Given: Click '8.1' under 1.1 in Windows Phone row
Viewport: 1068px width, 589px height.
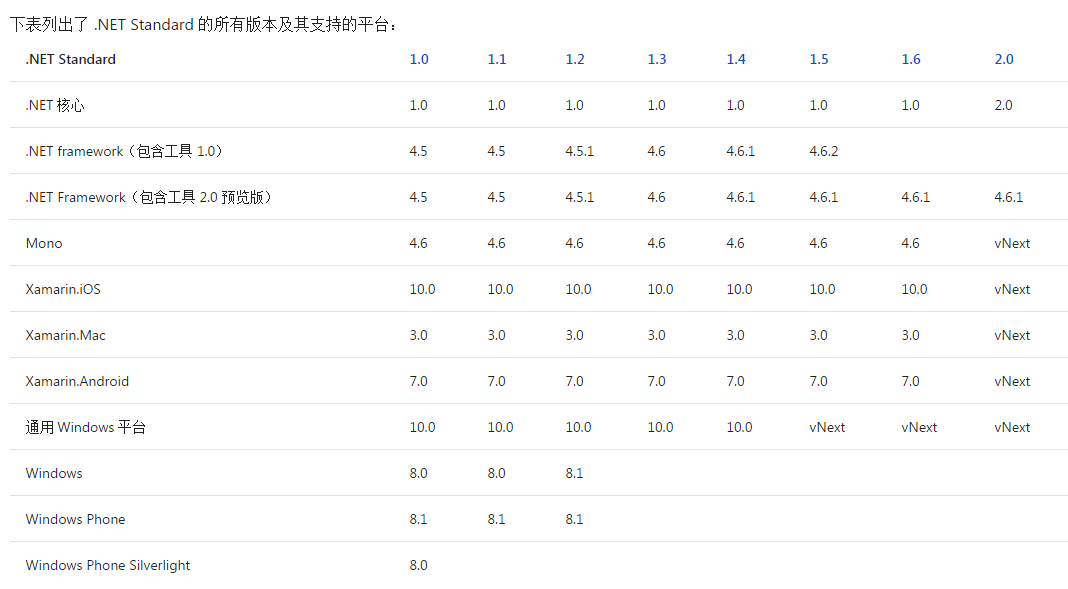Looking at the screenshot, I should [x=497, y=519].
